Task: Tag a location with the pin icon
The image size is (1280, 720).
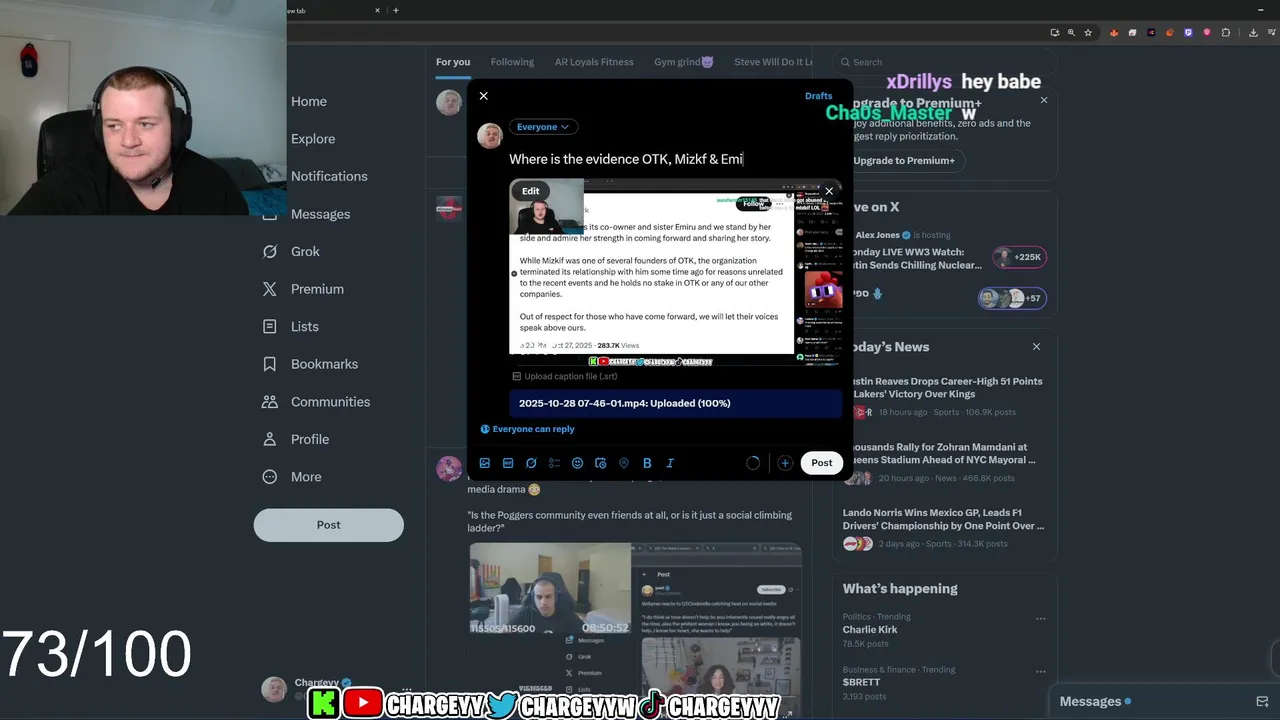Action: 623,463
